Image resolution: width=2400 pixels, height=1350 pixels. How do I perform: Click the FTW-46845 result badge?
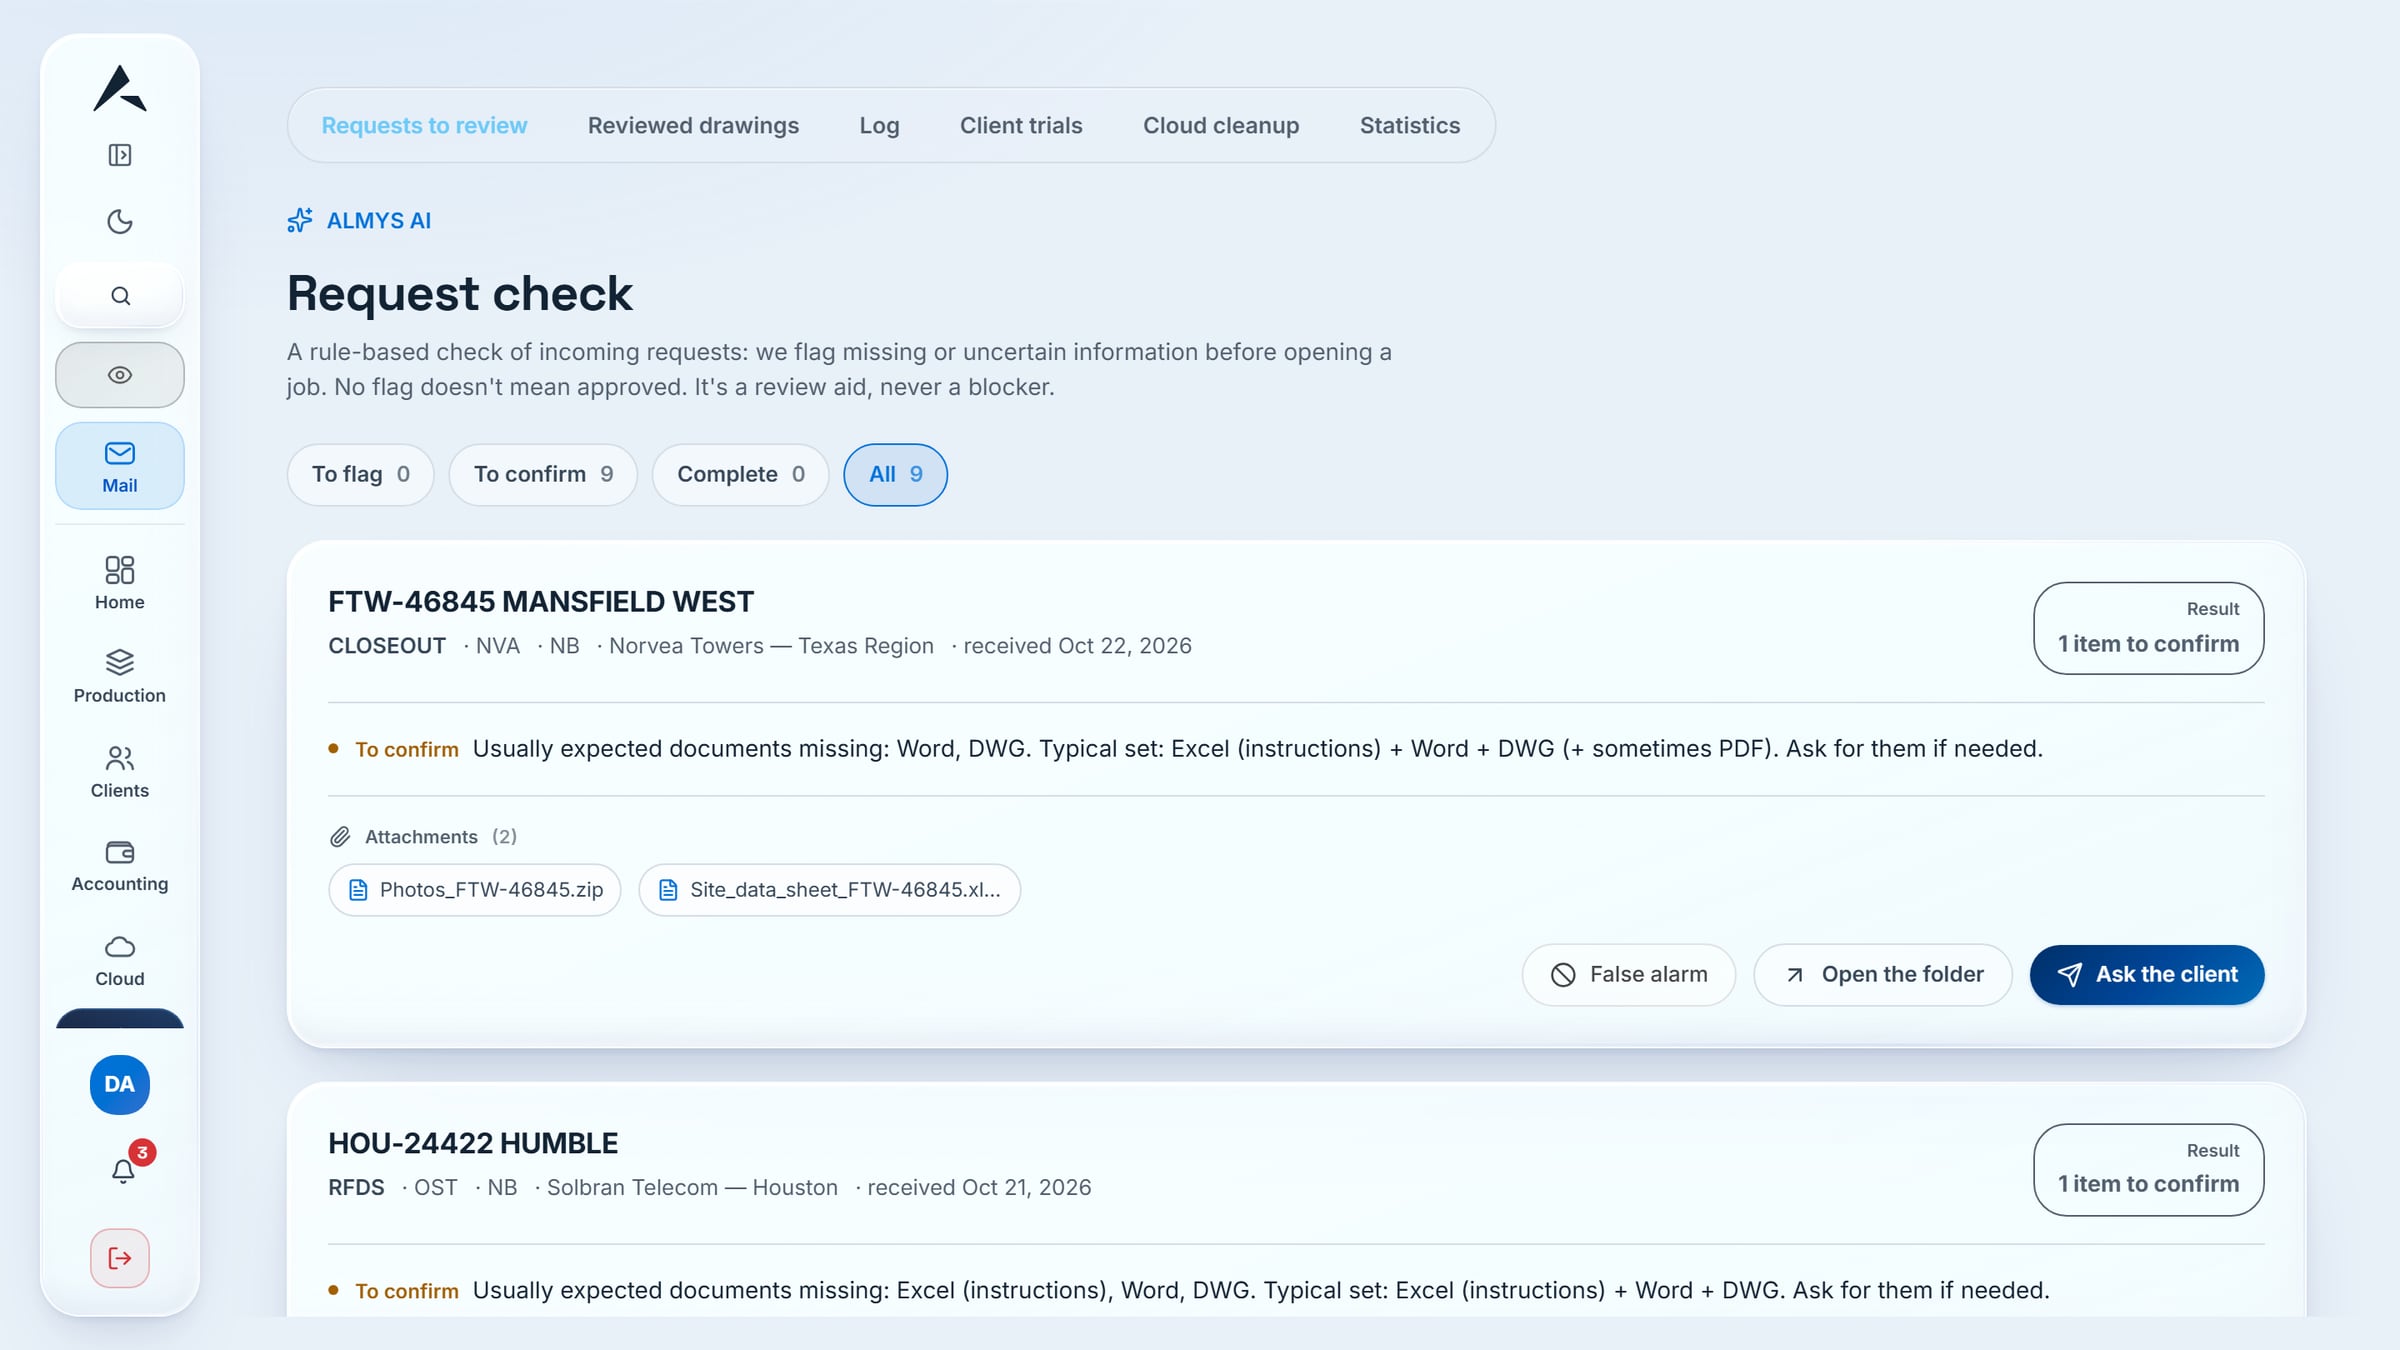pos(2149,628)
